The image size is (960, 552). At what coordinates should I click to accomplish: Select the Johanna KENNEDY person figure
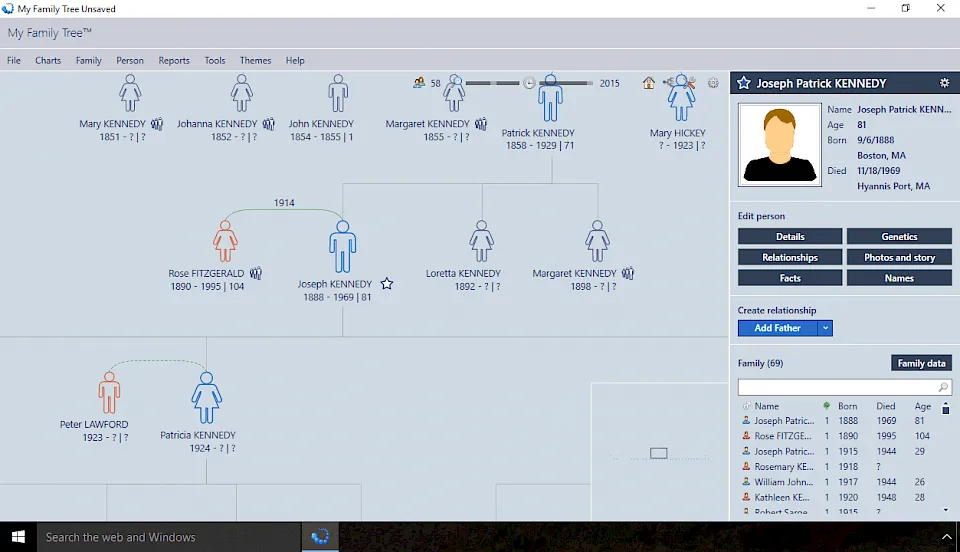(242, 93)
